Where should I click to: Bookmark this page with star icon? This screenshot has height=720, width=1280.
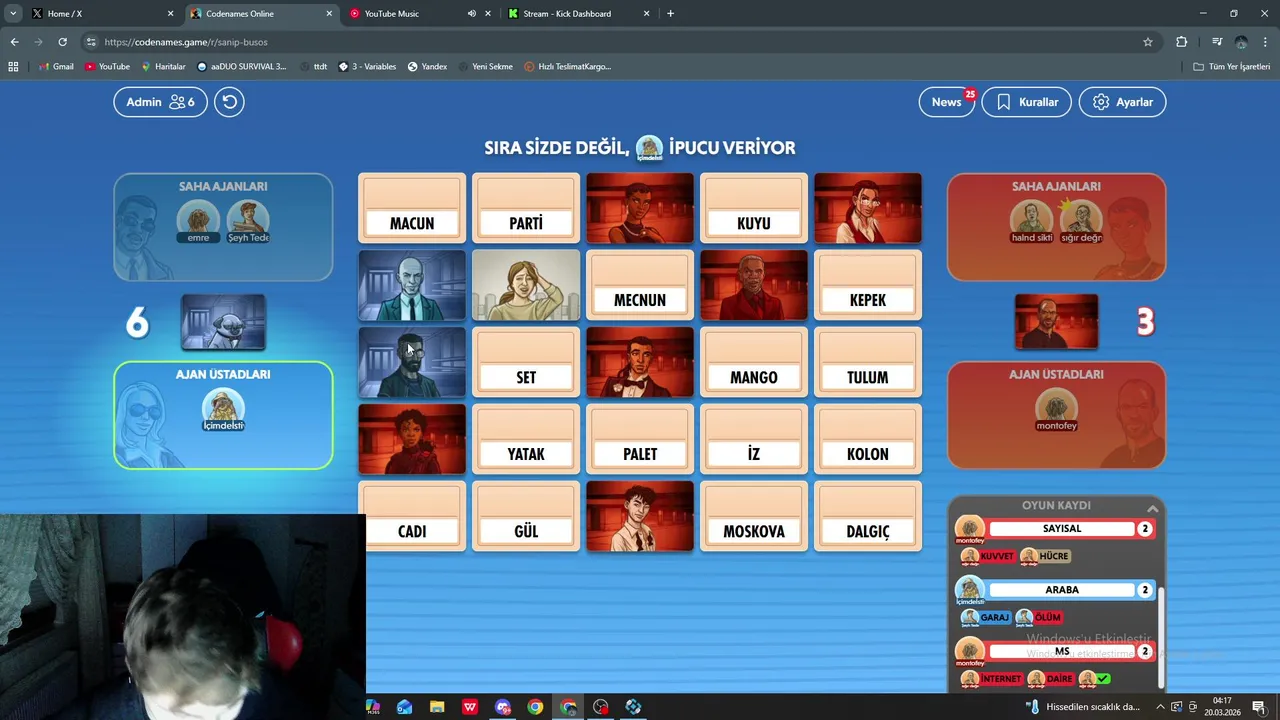[x=1148, y=42]
